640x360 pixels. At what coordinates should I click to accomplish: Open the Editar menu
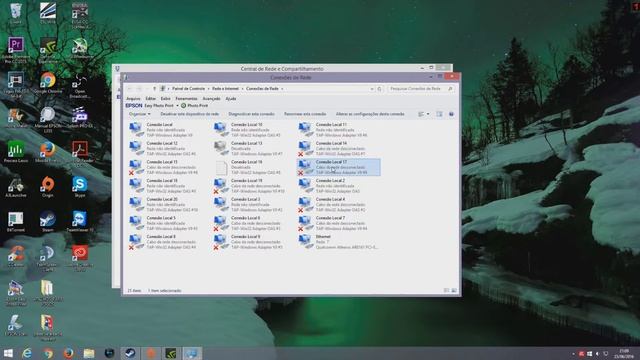click(151, 99)
